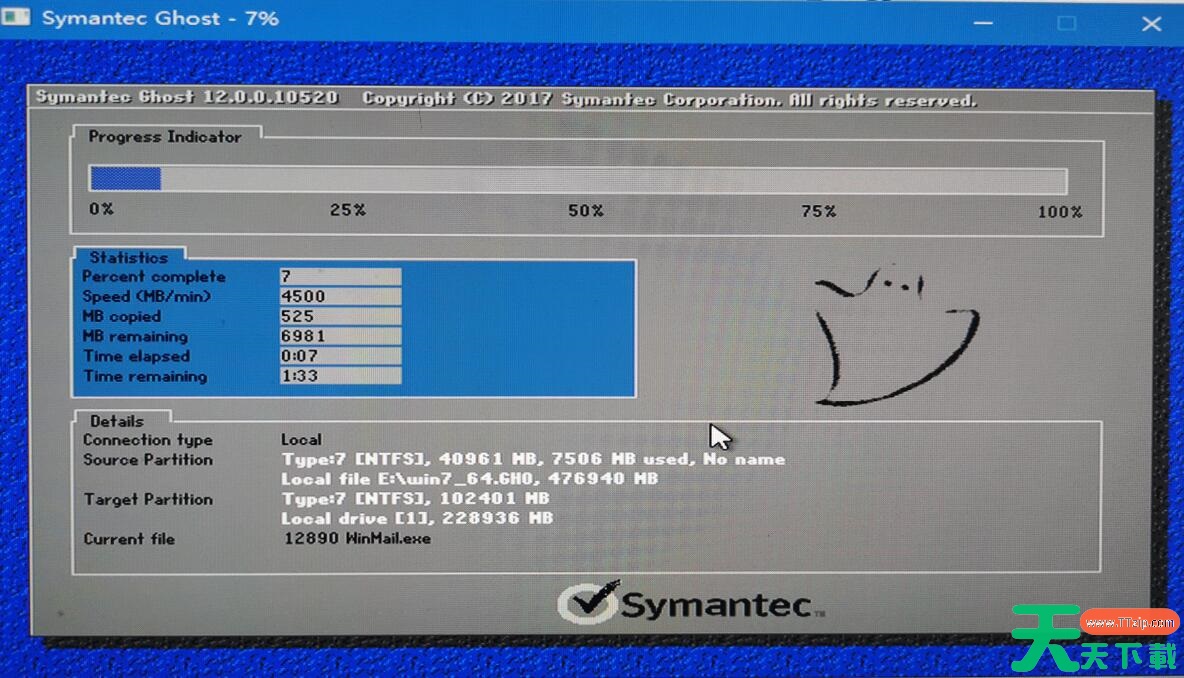Click the MB remaining label

point(135,336)
